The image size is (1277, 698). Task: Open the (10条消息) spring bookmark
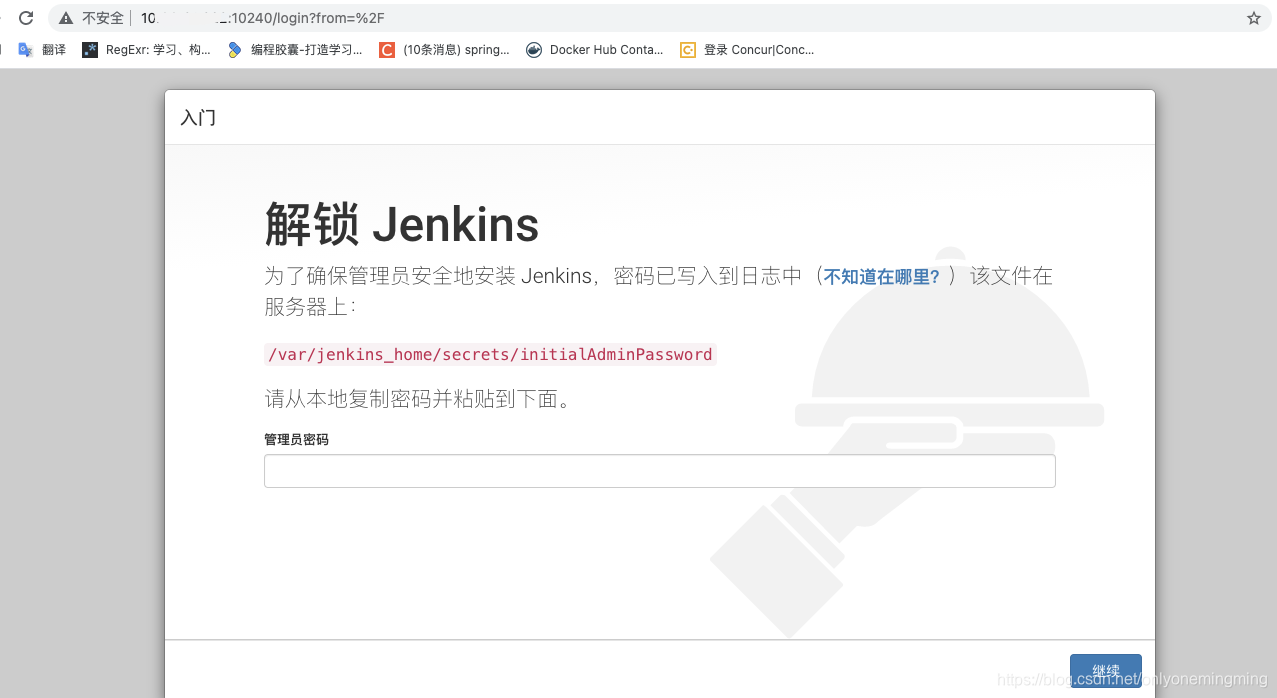tap(445, 49)
